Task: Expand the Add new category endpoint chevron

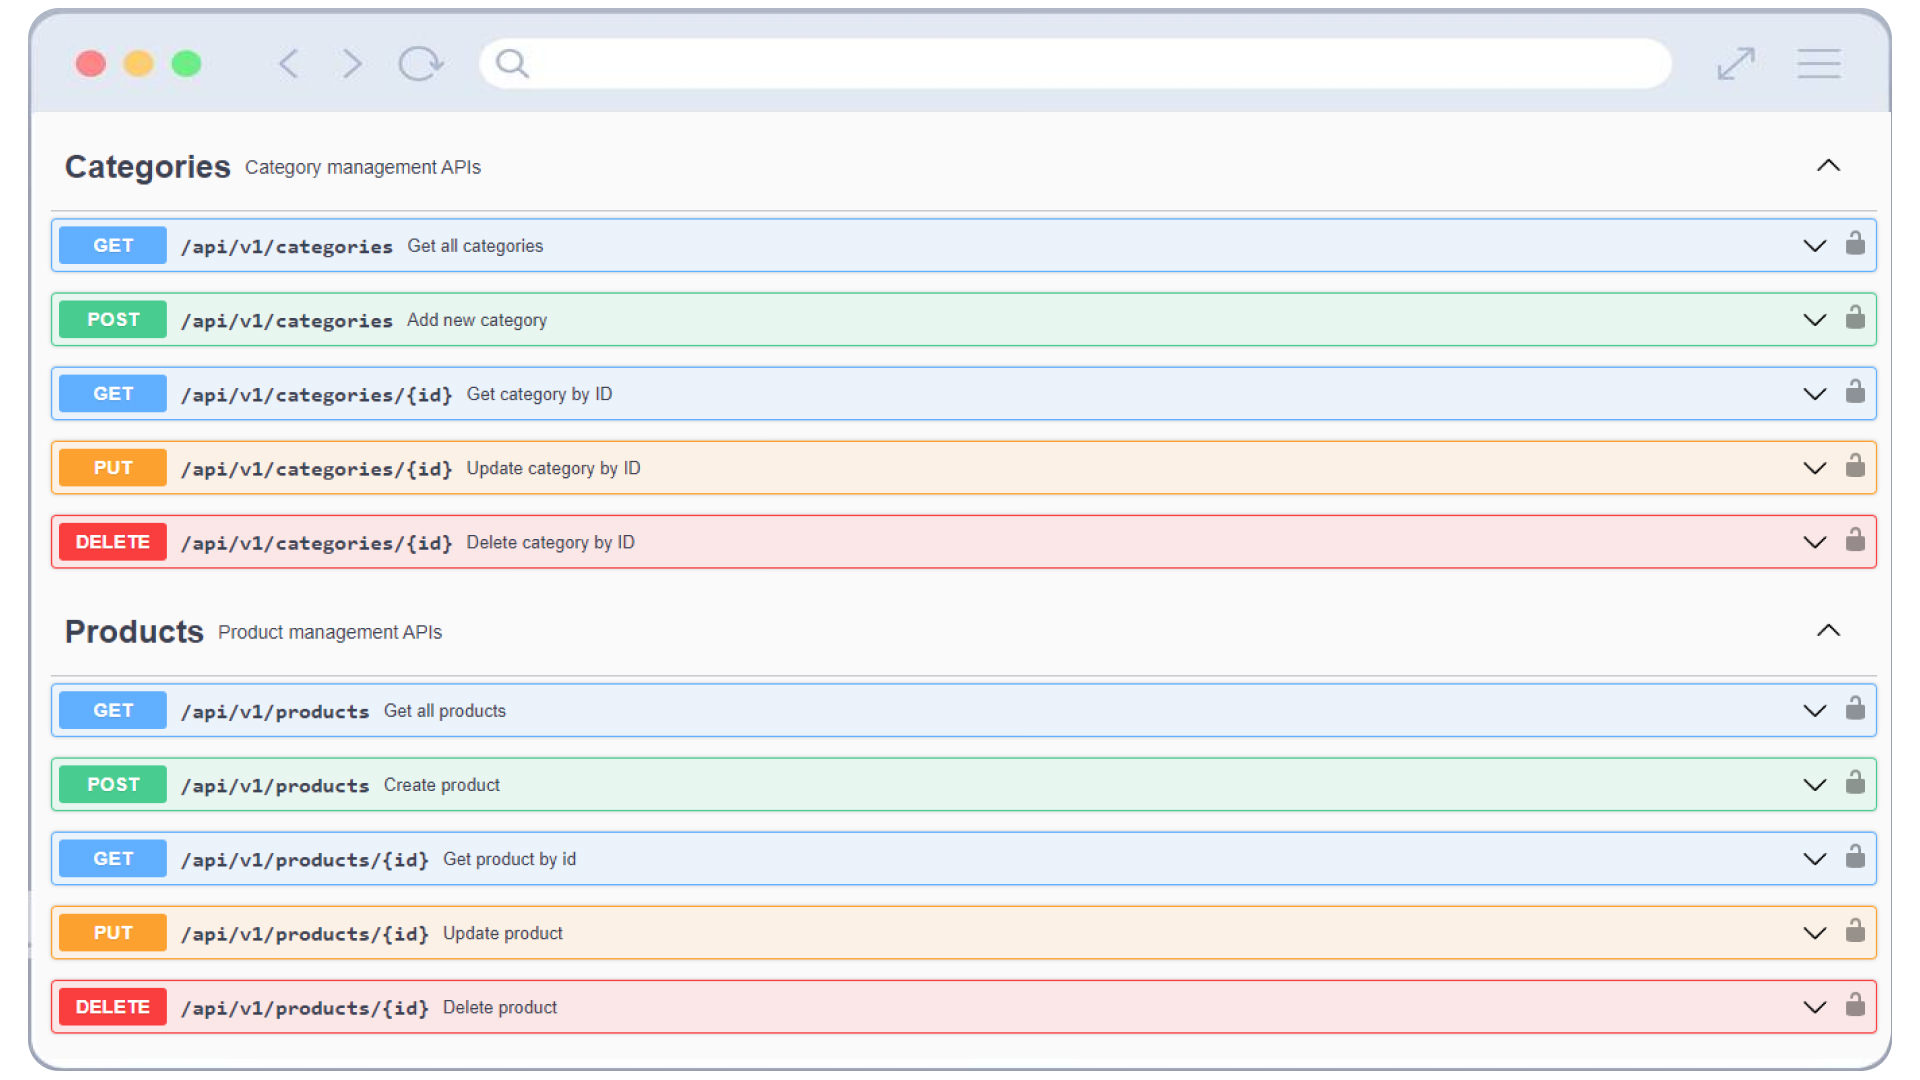Action: pos(1814,320)
